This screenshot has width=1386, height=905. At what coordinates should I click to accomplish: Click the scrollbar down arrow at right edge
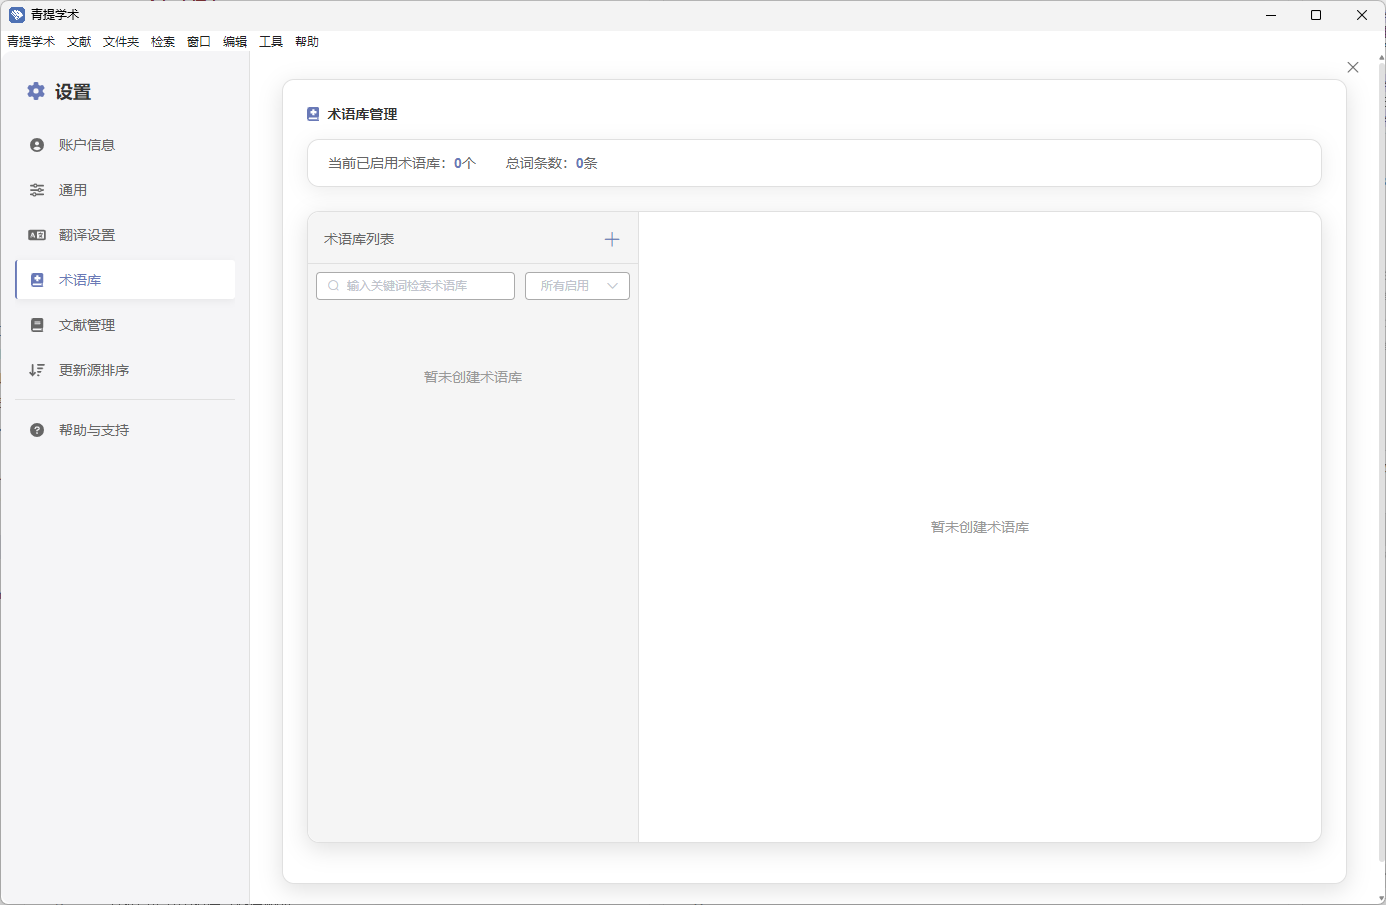1381,897
